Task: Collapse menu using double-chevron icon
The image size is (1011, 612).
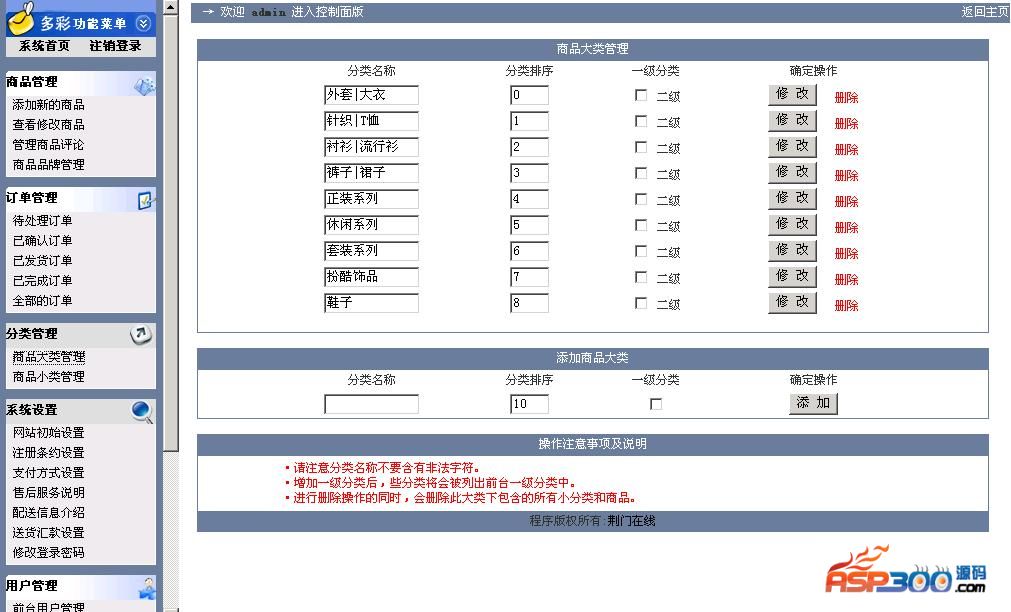Action: tap(143, 25)
